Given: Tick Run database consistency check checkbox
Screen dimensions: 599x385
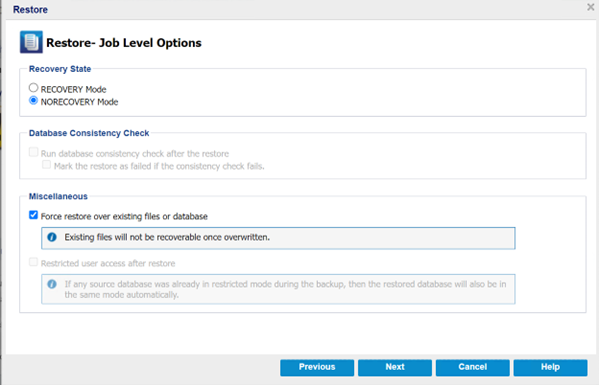Looking at the screenshot, I should [x=34, y=152].
